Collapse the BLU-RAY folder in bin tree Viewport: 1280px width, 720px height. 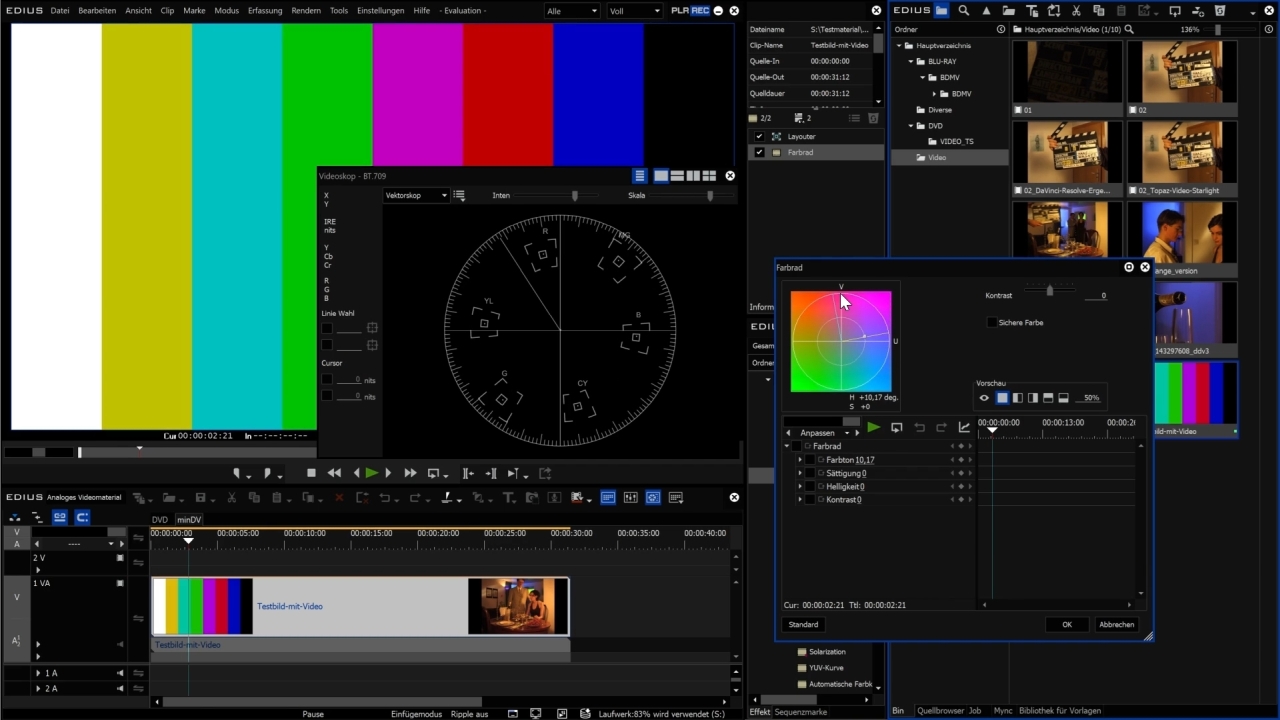pos(911,62)
